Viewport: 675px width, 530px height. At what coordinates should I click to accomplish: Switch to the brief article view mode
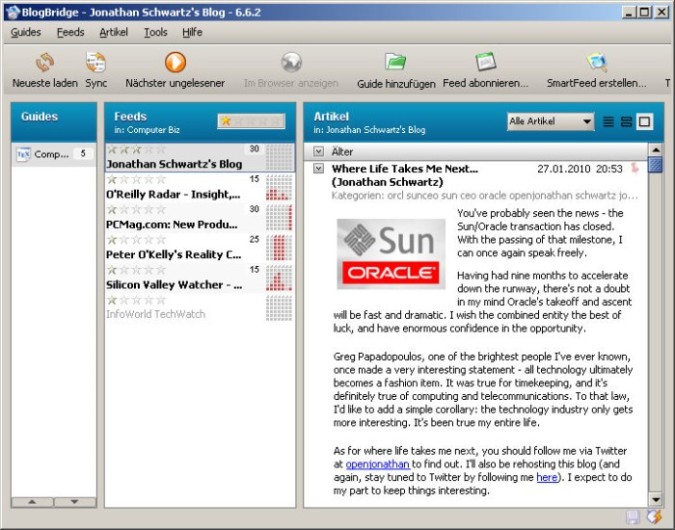(626, 122)
